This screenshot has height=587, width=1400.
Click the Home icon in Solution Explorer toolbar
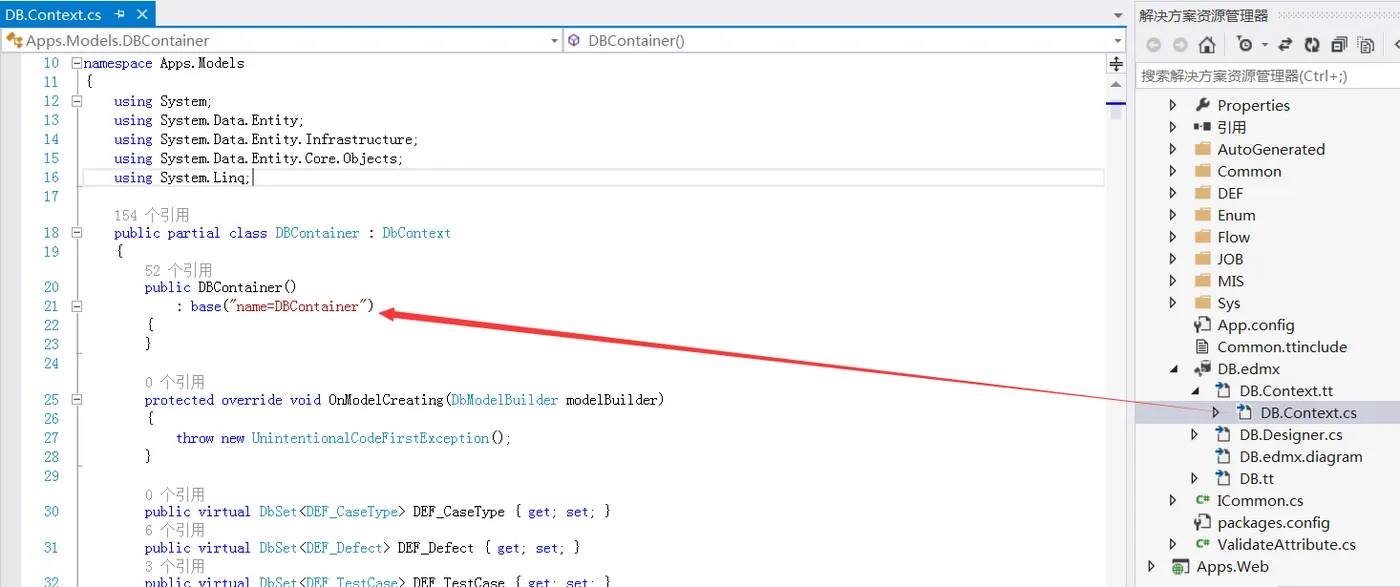[1207, 45]
